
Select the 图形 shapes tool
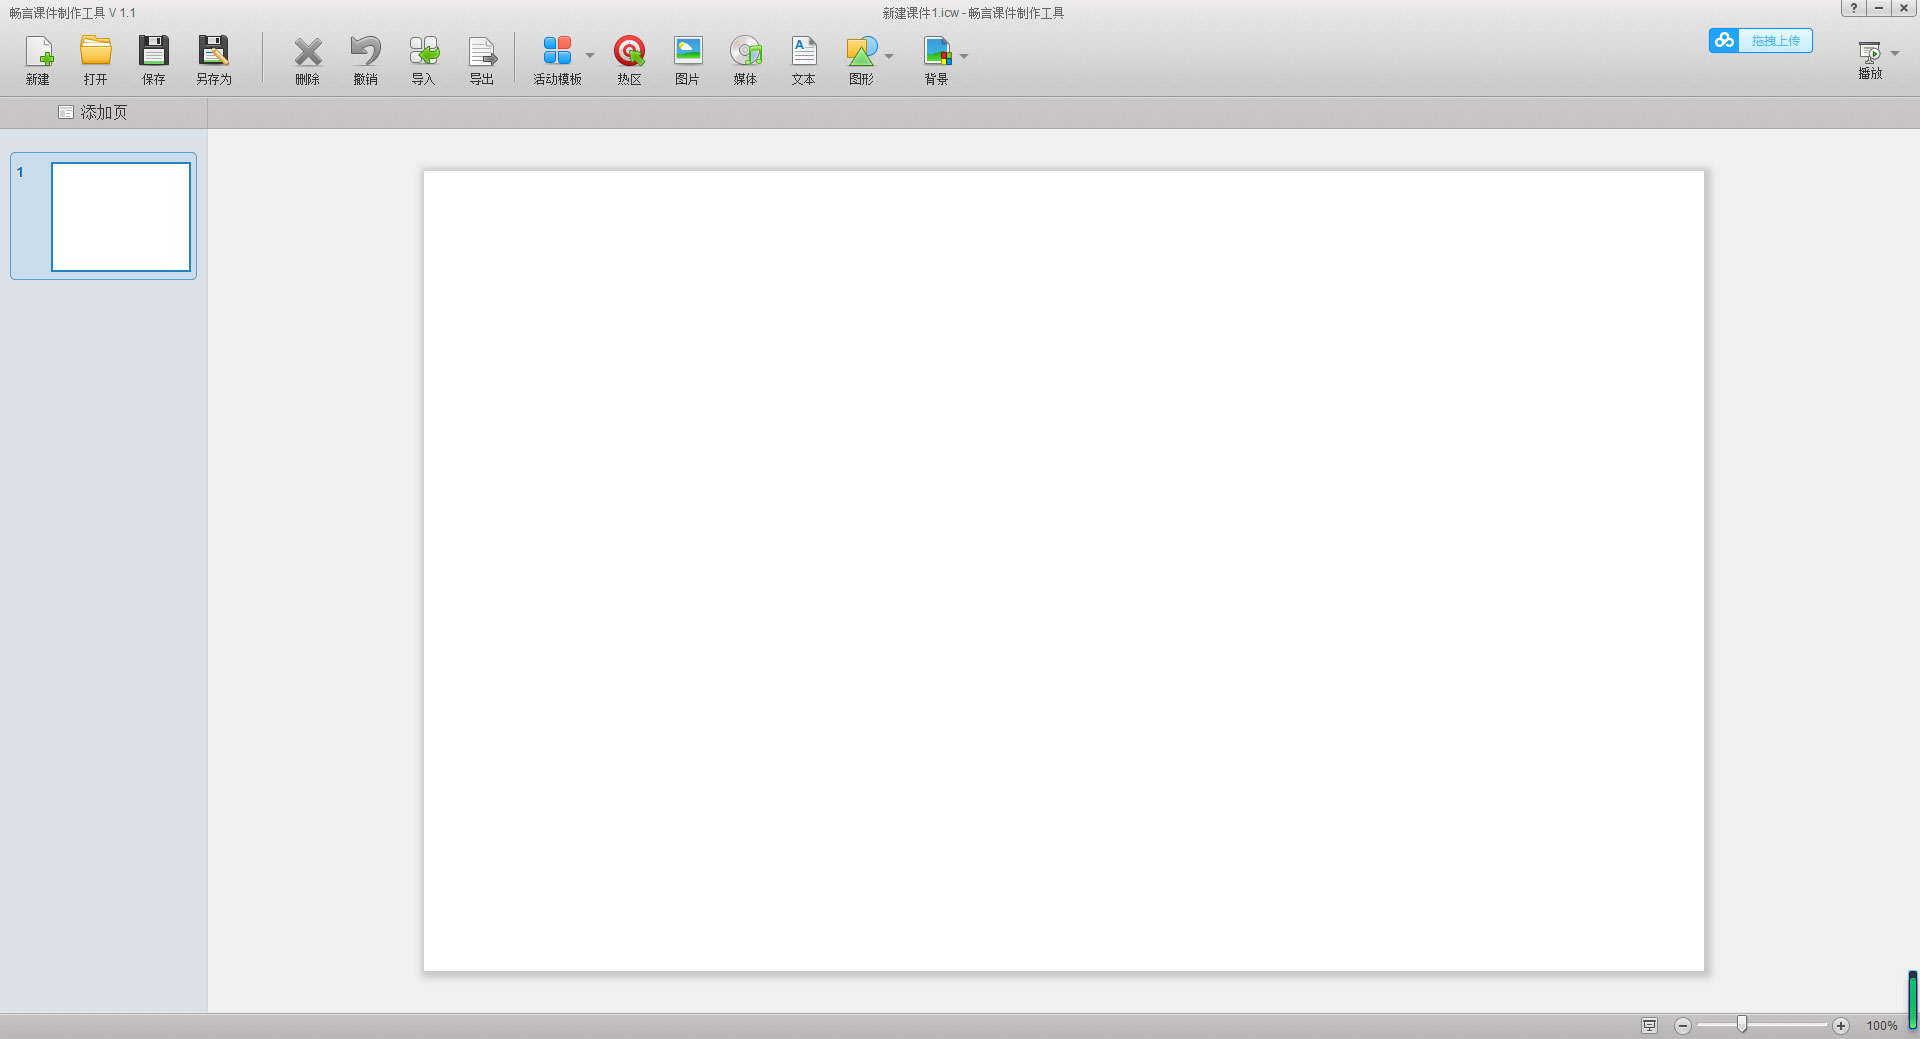click(x=862, y=60)
